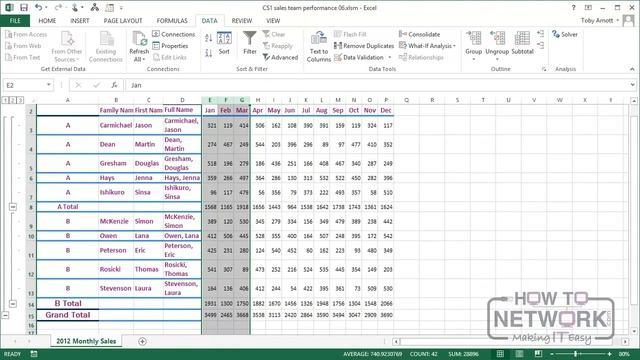Select Normal view icon in status bar
Viewport: 640px width, 360px height.
[500, 354]
